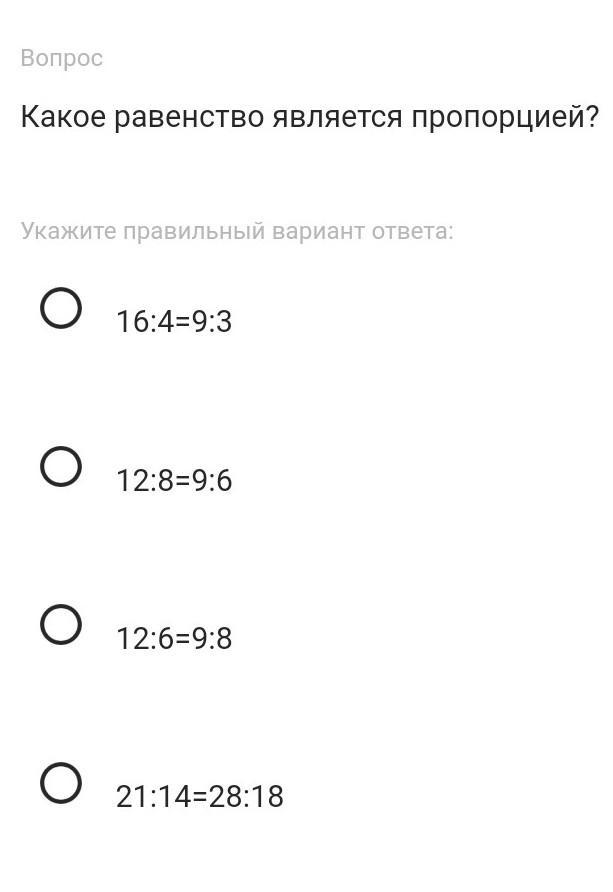This screenshot has height=892, width=613.
Task: Select the radio button for 16:4=9:3
Action: 61,308
